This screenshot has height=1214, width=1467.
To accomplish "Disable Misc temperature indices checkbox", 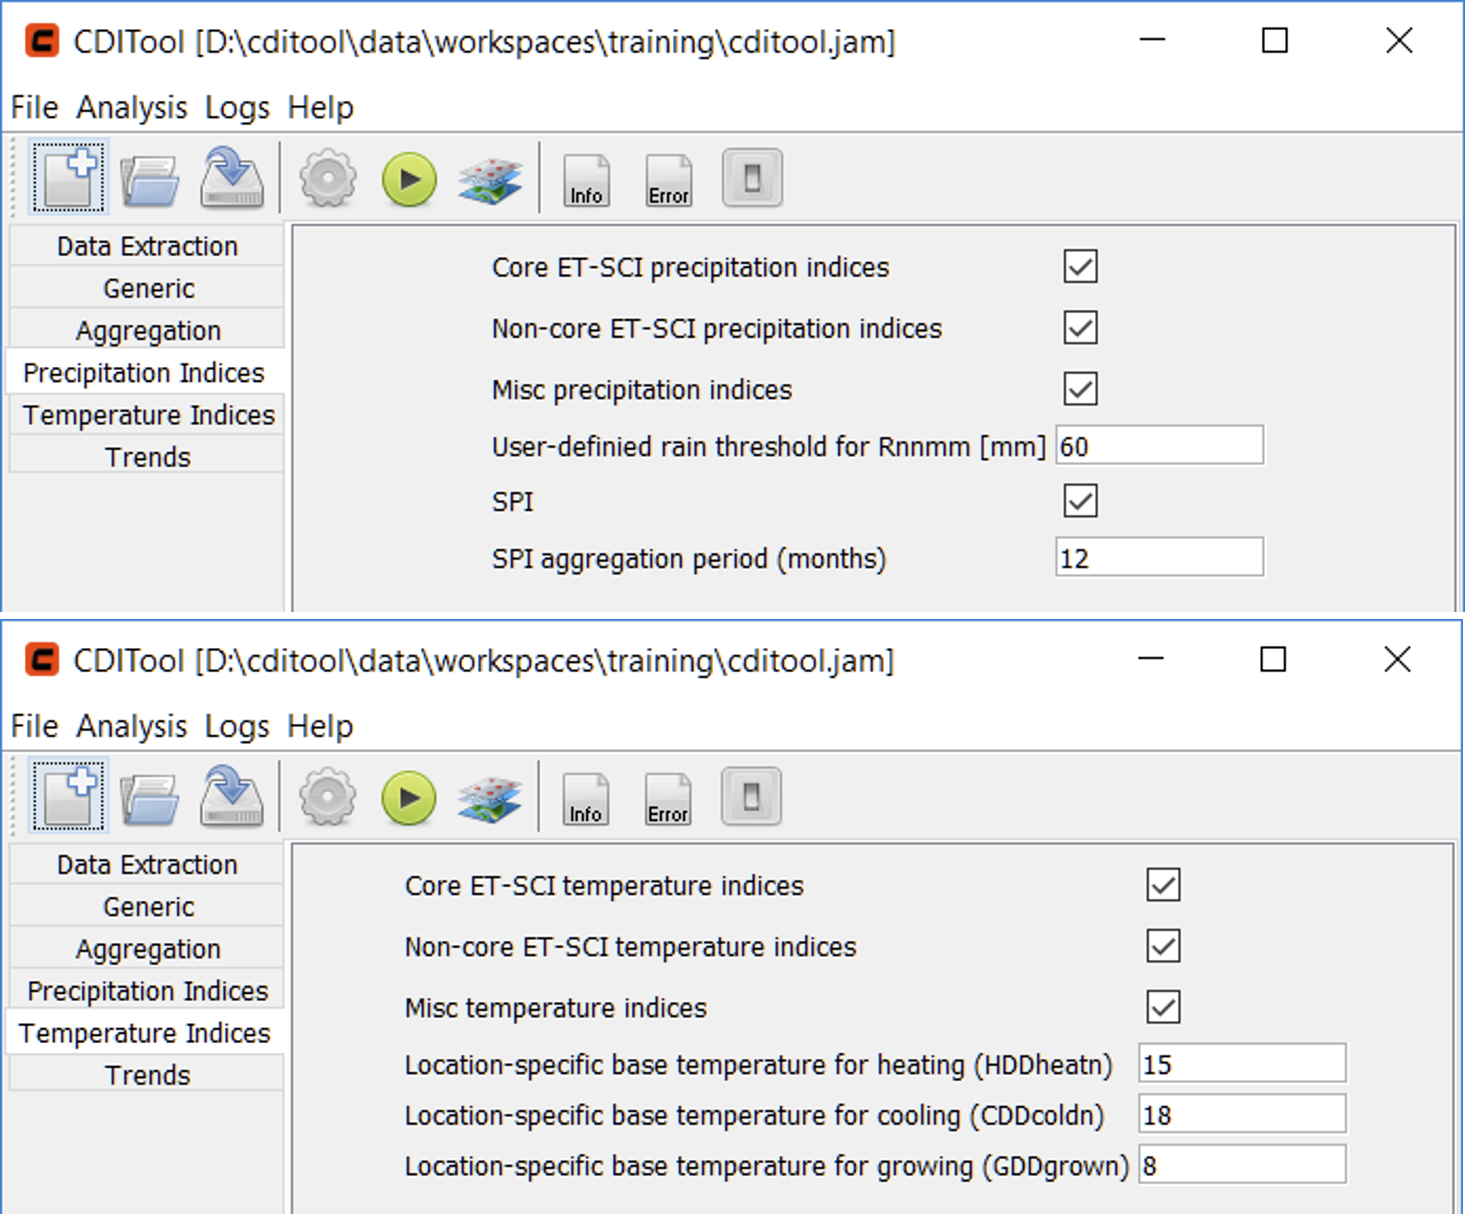I will [1163, 1007].
